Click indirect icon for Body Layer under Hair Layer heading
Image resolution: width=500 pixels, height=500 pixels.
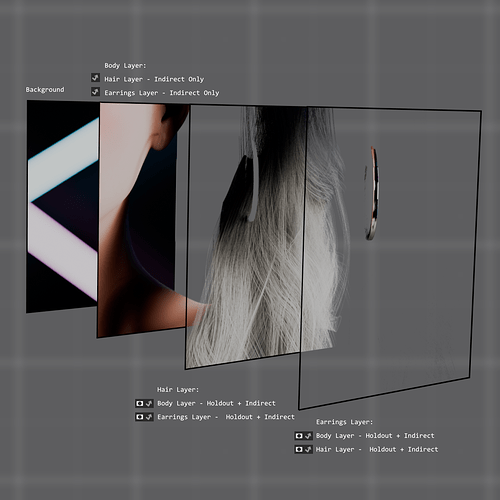[149, 404]
